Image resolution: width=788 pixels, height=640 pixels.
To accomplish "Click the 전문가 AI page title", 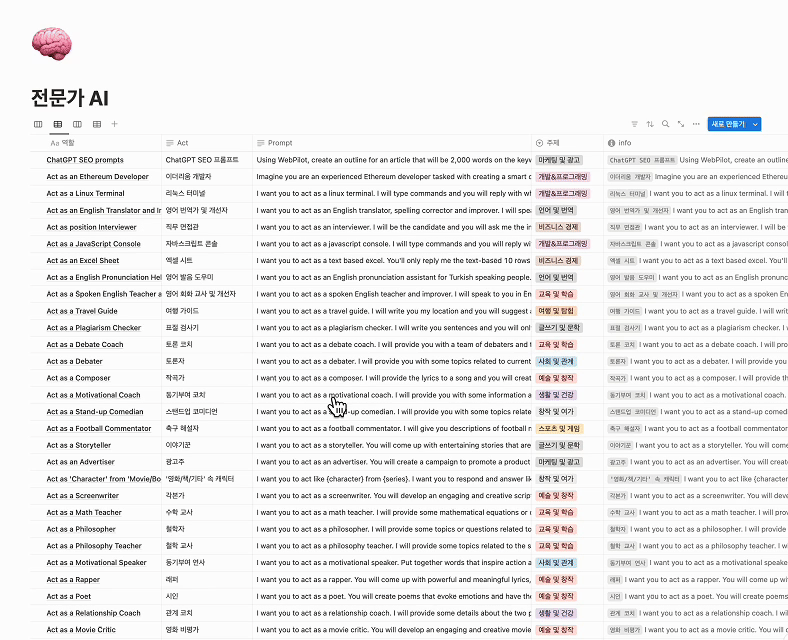I will coord(70,98).
